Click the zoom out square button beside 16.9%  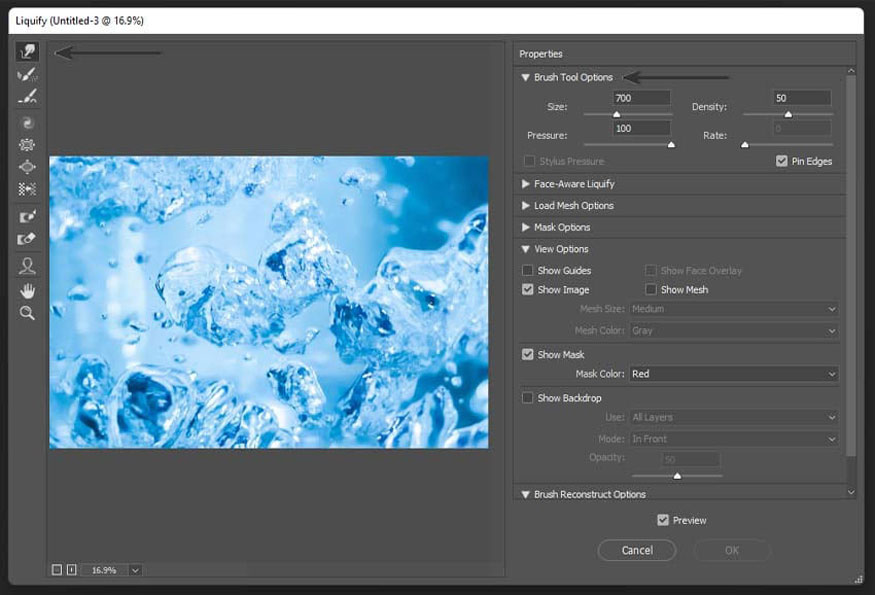[x=57, y=570]
